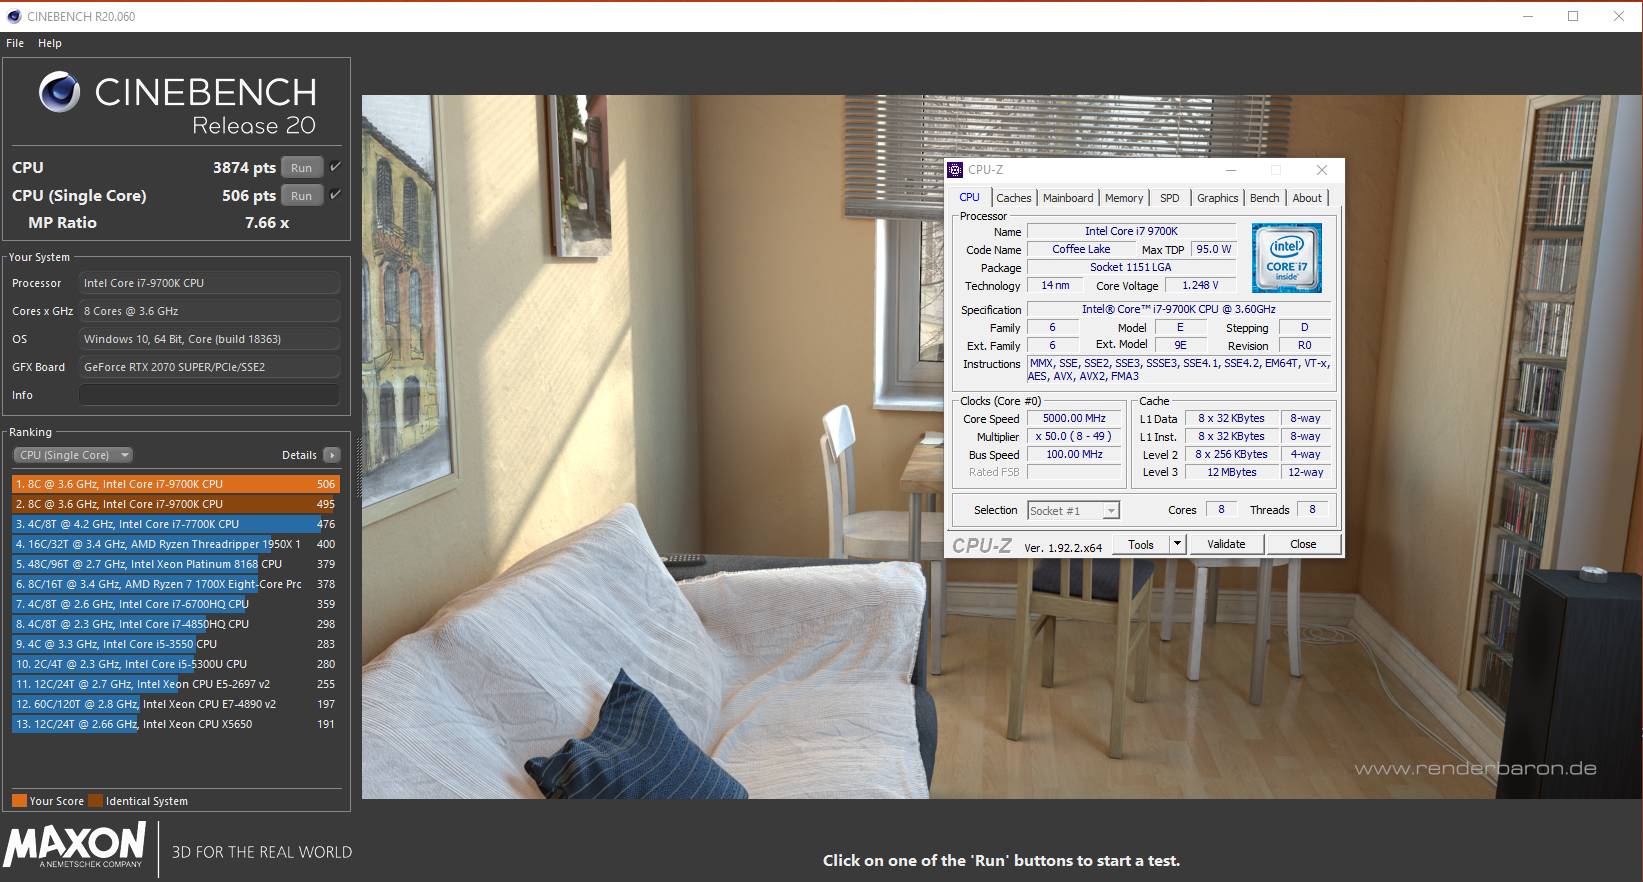
Task: Open the CPU (Single Core) ranking dropdown
Action: (73, 455)
